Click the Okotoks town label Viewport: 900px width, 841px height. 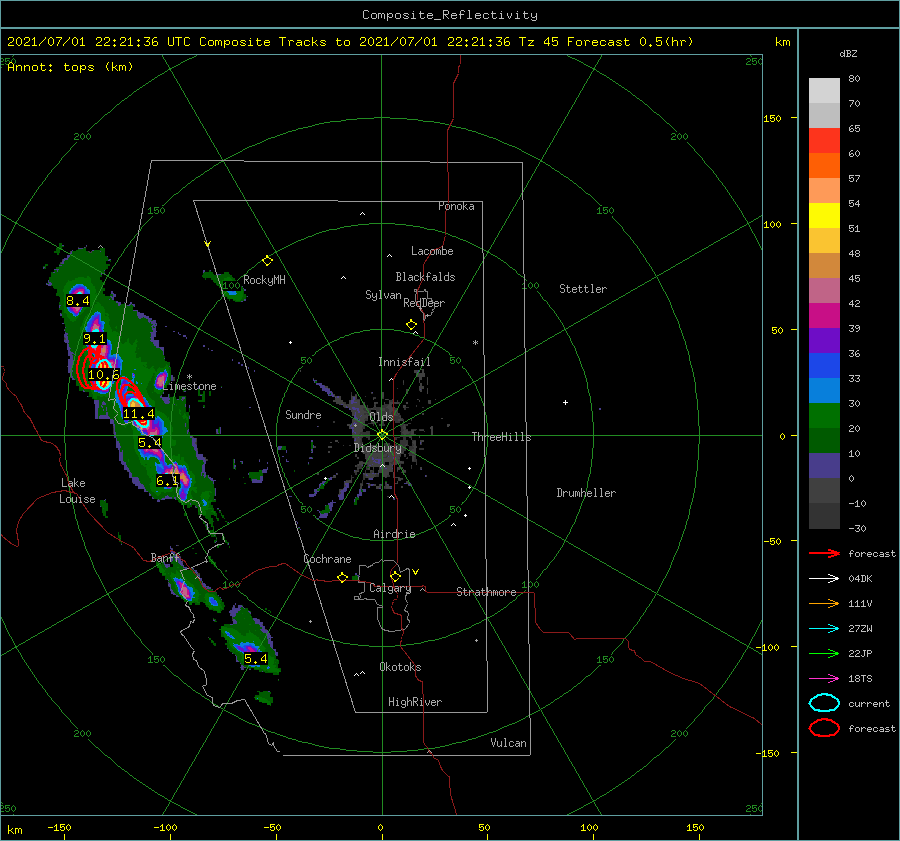[400, 667]
